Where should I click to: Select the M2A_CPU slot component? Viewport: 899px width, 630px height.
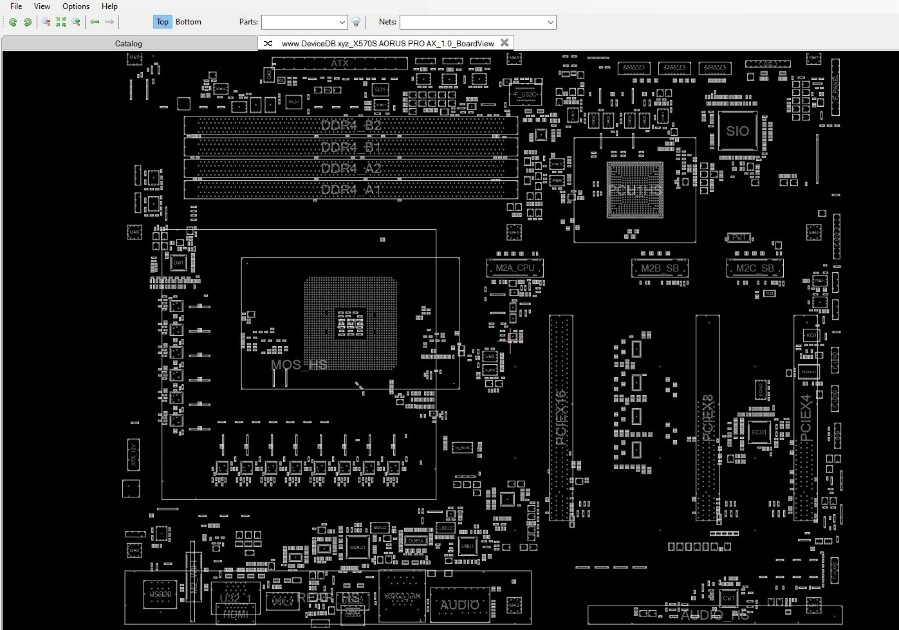[515, 268]
